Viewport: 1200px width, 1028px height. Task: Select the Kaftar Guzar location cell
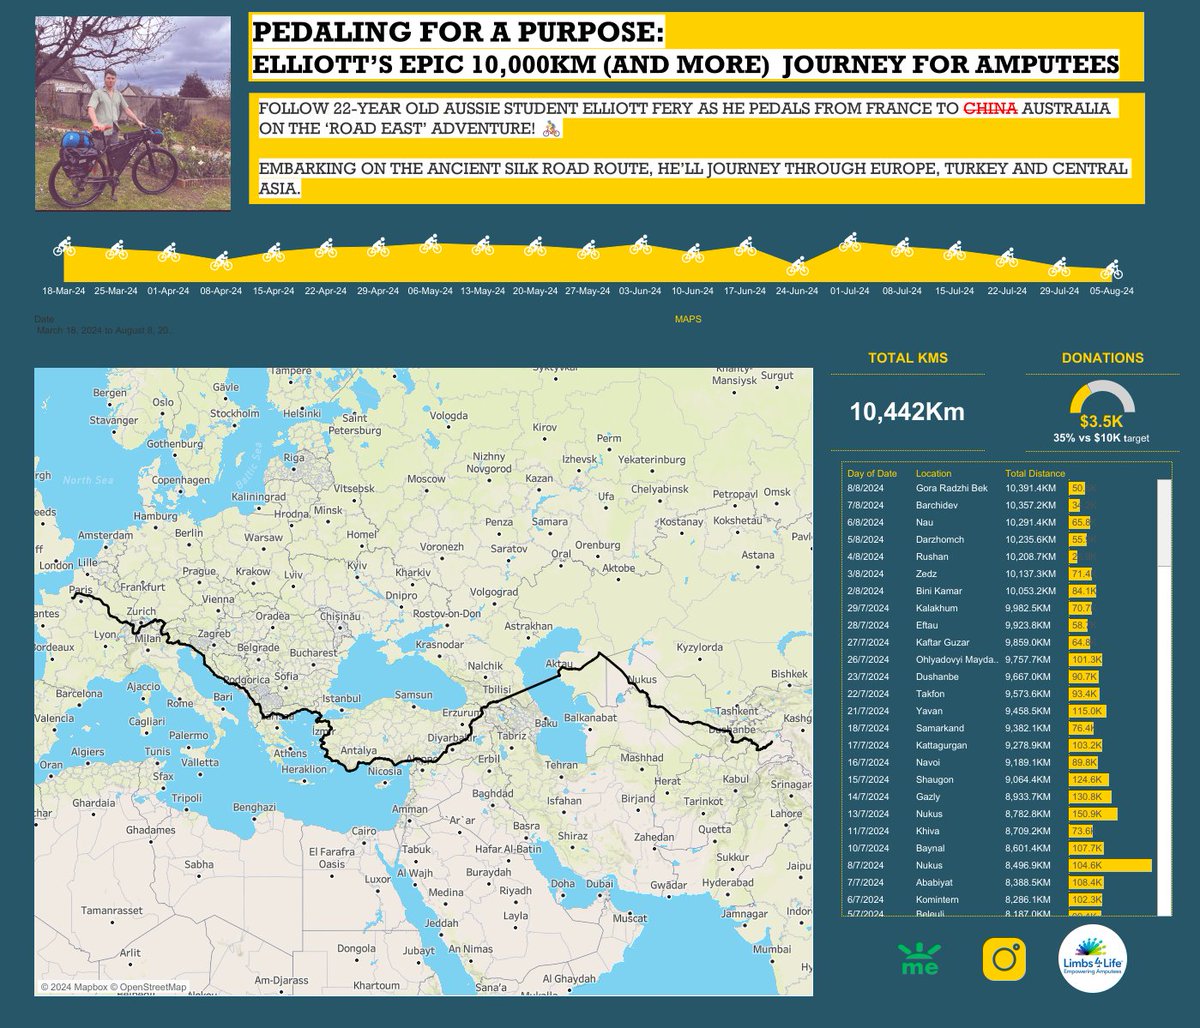click(x=943, y=642)
